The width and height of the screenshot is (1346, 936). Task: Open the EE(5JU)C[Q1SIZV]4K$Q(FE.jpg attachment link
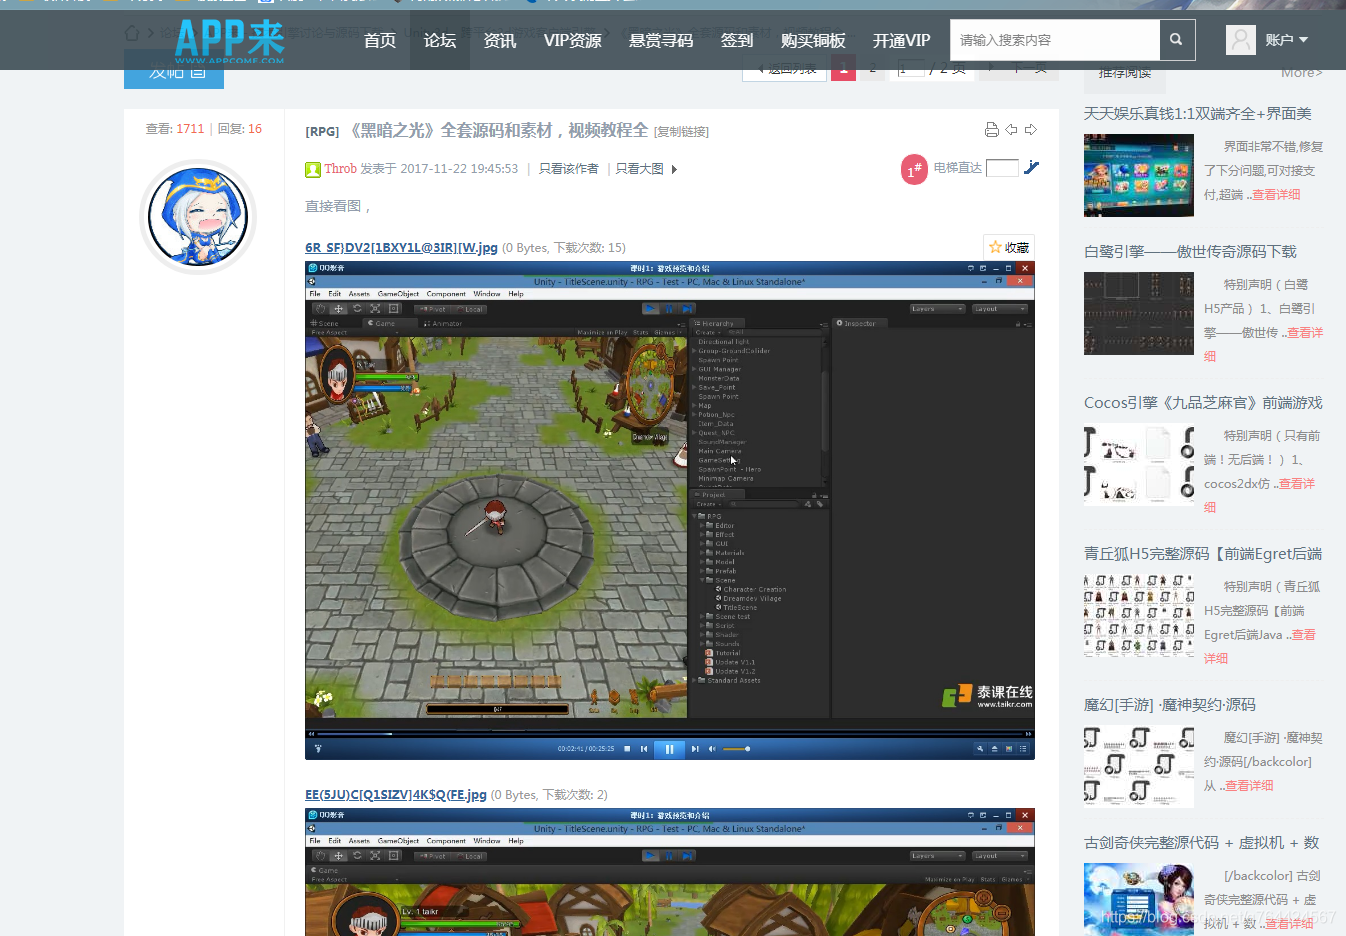[396, 795]
